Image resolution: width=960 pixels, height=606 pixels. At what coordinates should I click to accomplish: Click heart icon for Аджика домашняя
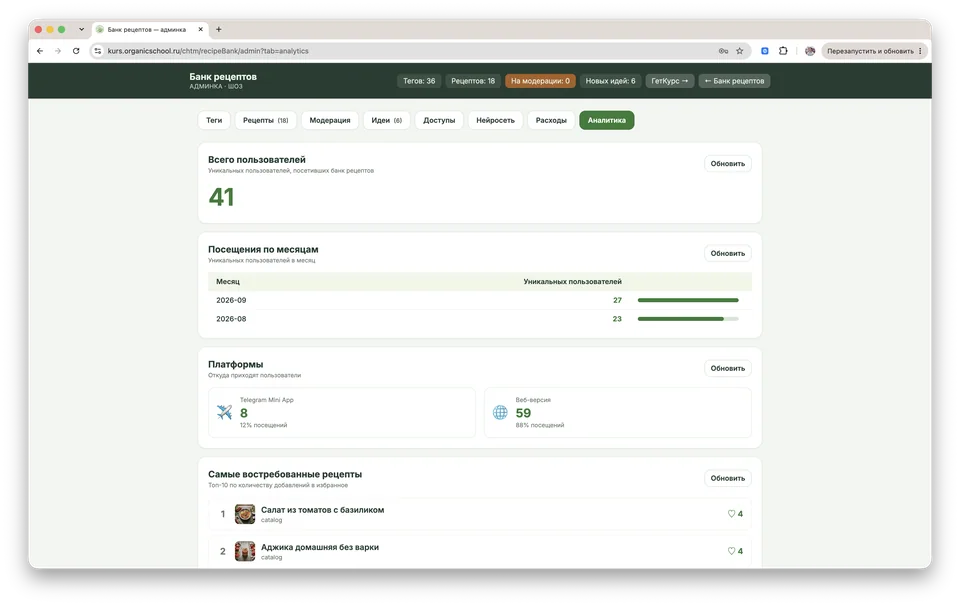(731, 551)
